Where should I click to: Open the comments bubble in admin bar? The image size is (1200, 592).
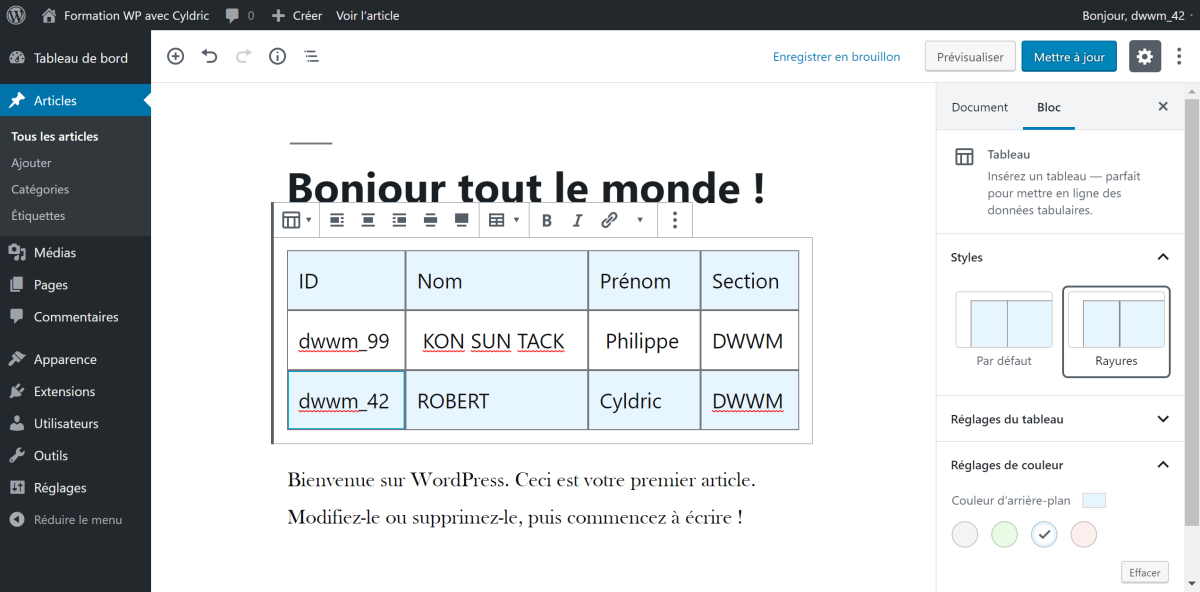coord(239,15)
